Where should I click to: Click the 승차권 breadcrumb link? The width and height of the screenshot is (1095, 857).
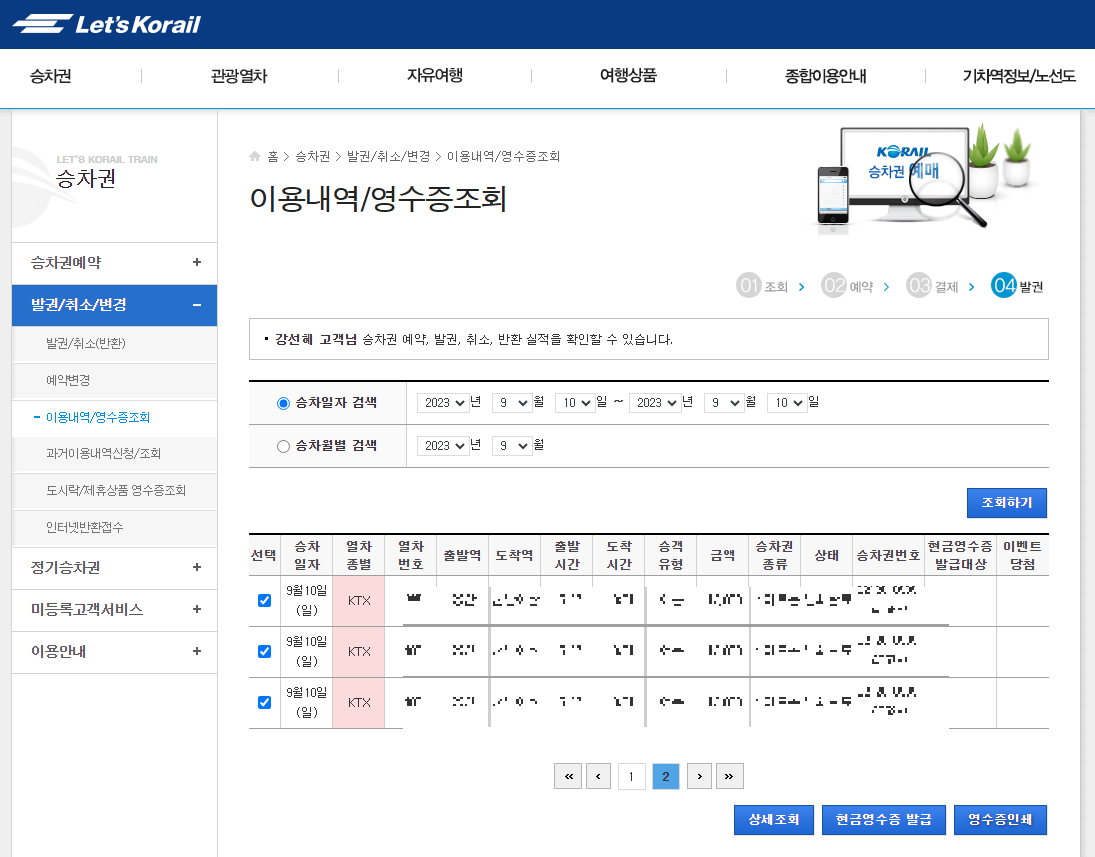click(312, 156)
